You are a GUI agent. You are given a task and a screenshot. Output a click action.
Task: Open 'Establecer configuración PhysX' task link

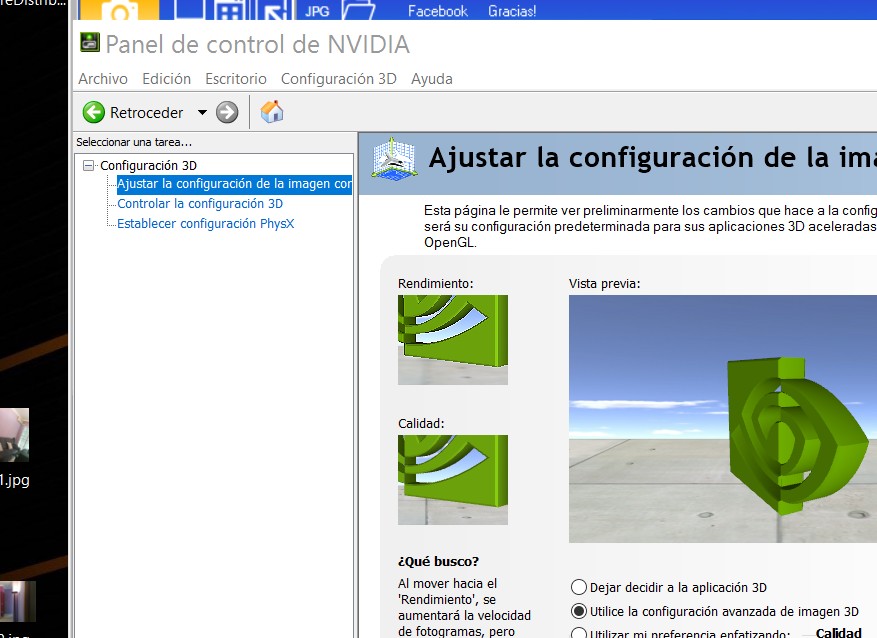click(x=205, y=224)
